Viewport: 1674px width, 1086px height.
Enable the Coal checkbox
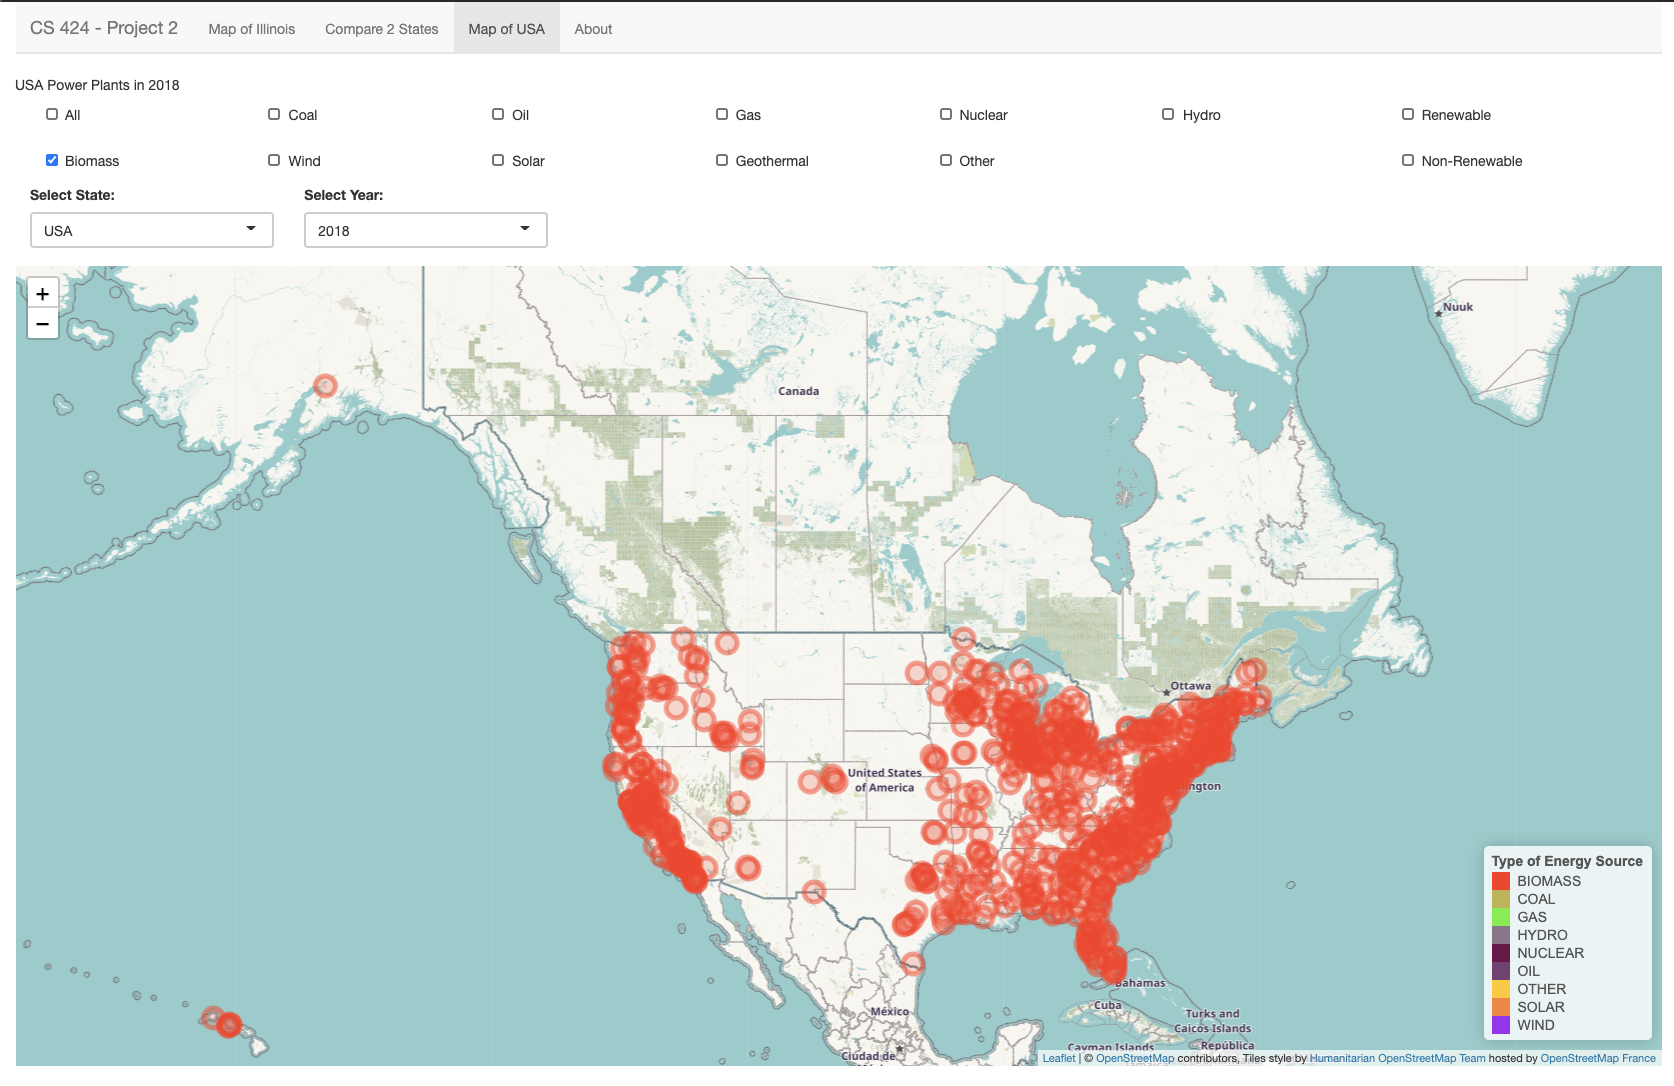(274, 114)
